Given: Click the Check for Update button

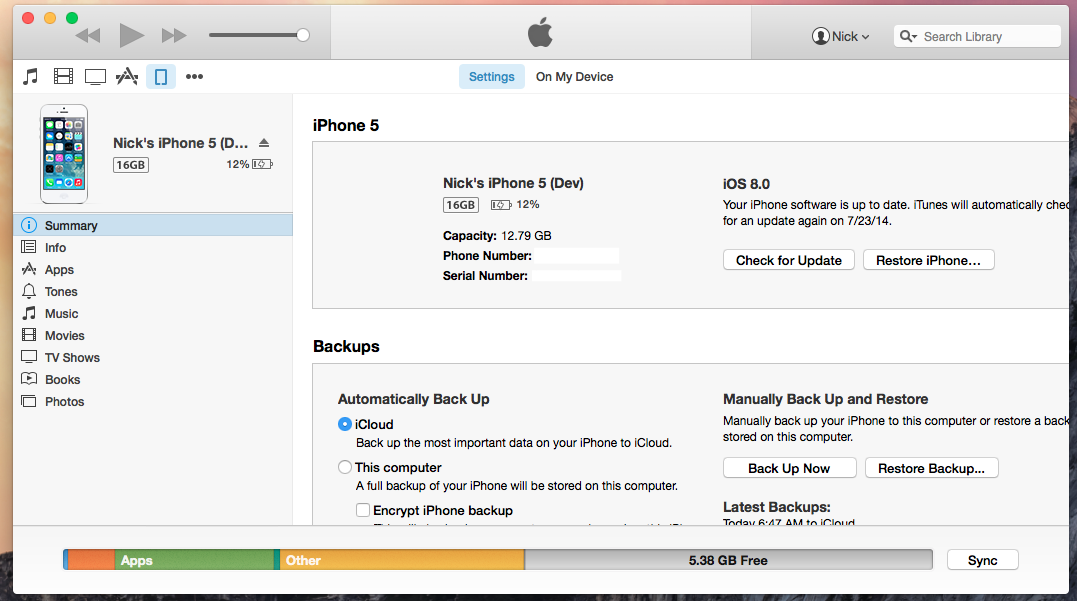Looking at the screenshot, I should tap(789, 260).
